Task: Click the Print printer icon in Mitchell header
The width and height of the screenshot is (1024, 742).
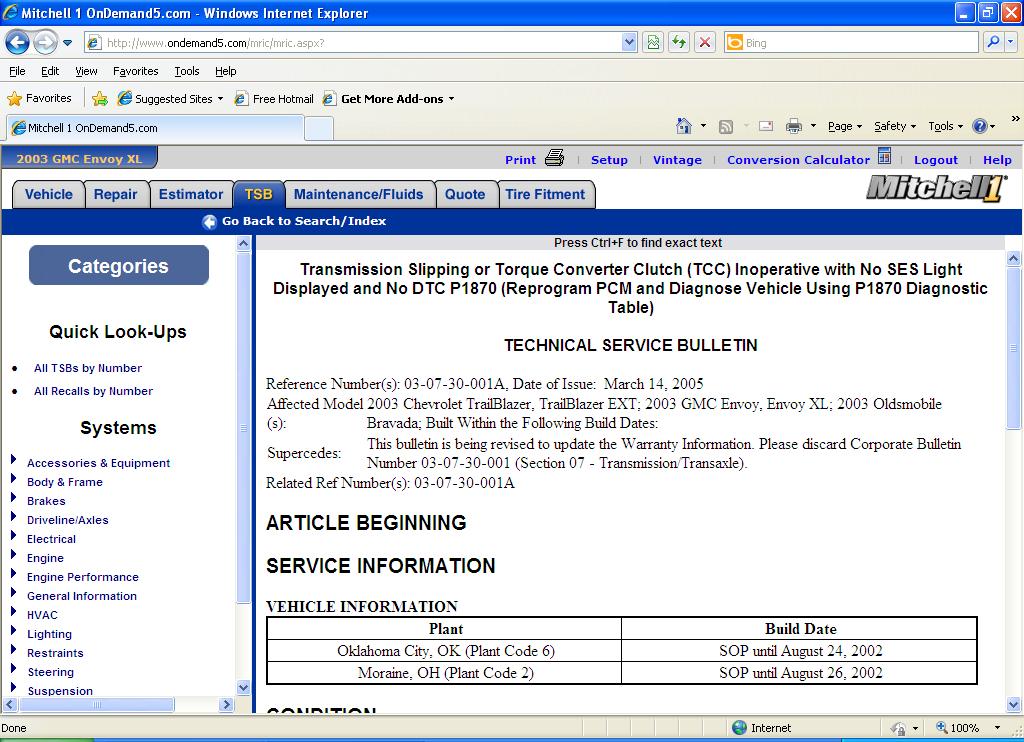Action: (554, 158)
